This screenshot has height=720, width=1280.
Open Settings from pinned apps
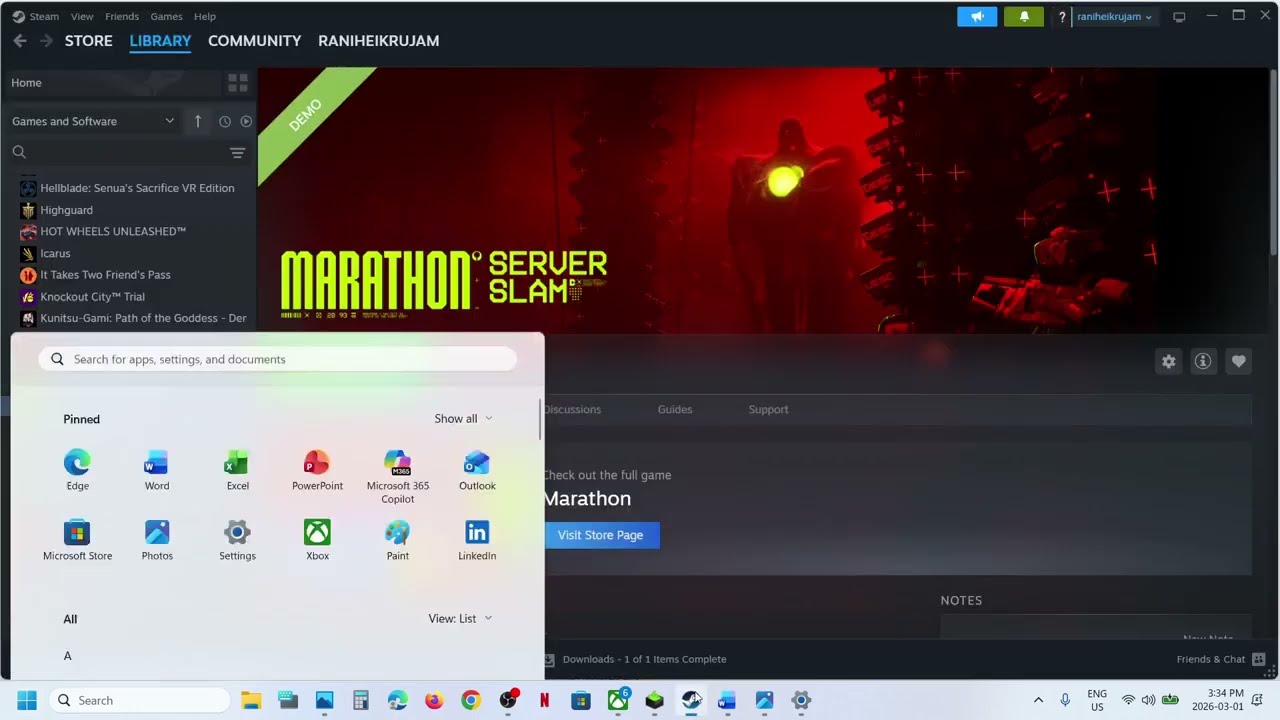click(x=237, y=541)
